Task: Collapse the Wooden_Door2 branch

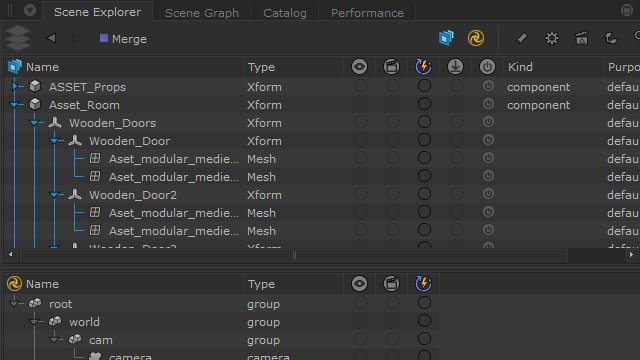Action: pyautogui.click(x=54, y=195)
